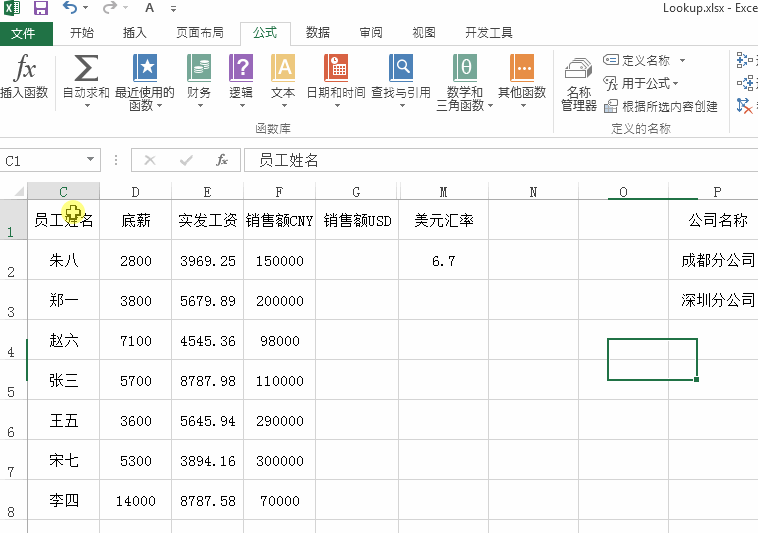
Task: Select cell containing 李四
Action: [x=63, y=501]
